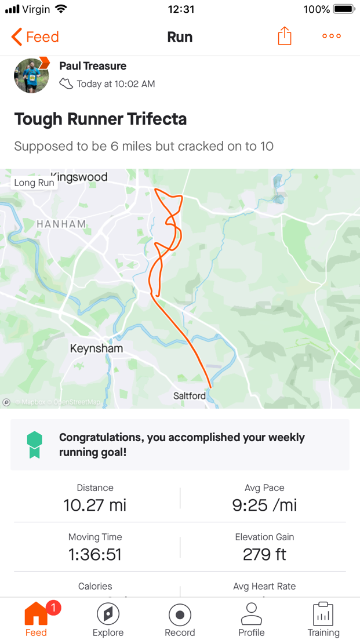Tap the Record button in bottom bar
The height and width of the screenshot is (640, 360).
[x=180, y=619]
